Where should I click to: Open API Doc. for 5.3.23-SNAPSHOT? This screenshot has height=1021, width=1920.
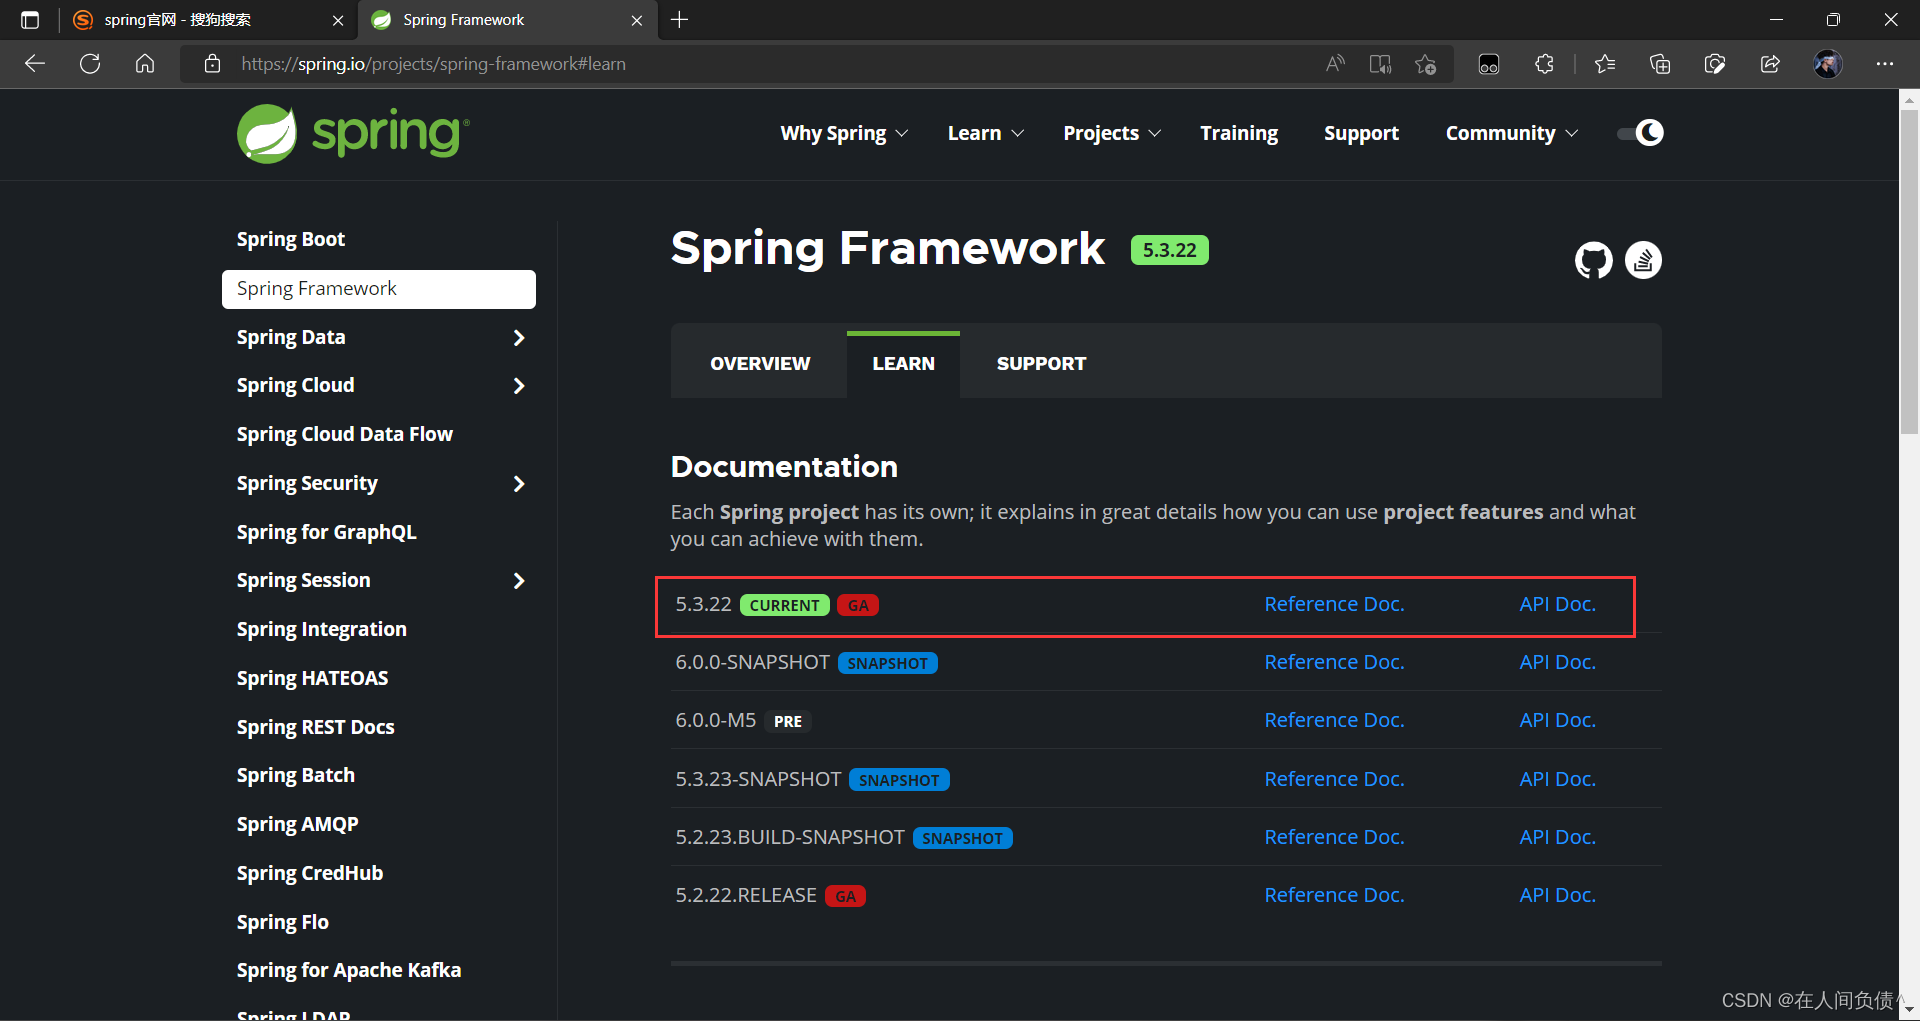tap(1557, 779)
